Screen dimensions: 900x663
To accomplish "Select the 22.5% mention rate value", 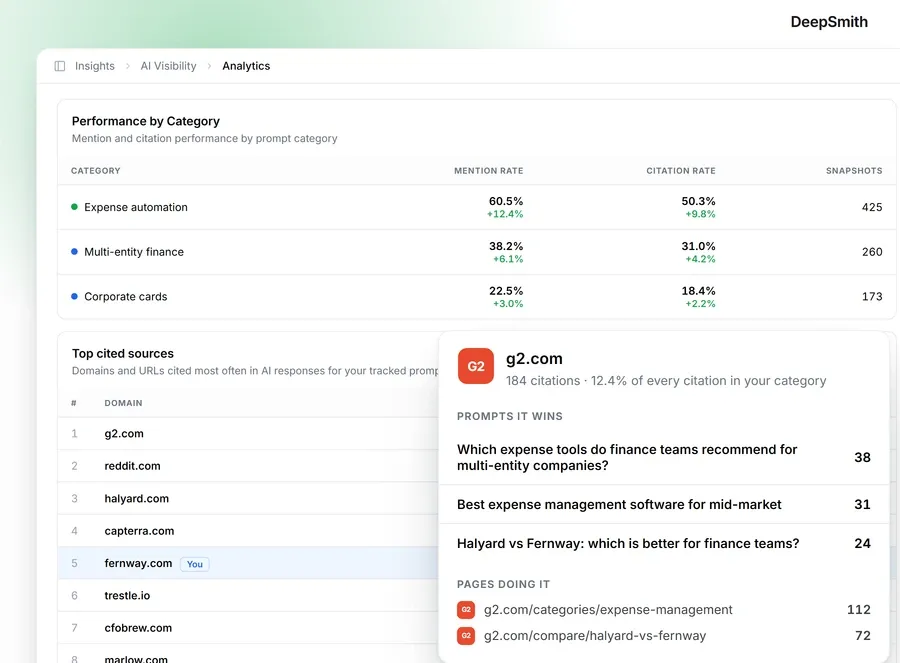I will [506, 290].
